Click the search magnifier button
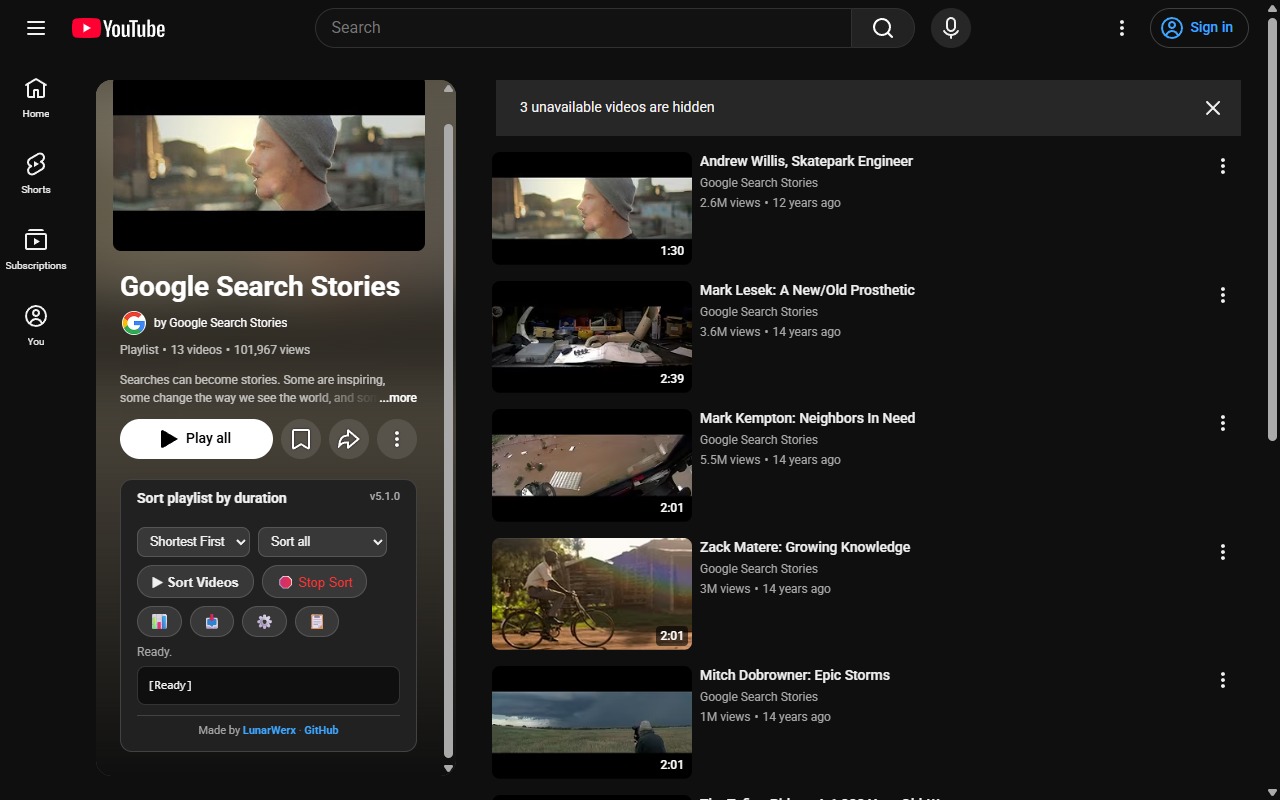Screen dimensions: 1280x800 tap(882, 28)
